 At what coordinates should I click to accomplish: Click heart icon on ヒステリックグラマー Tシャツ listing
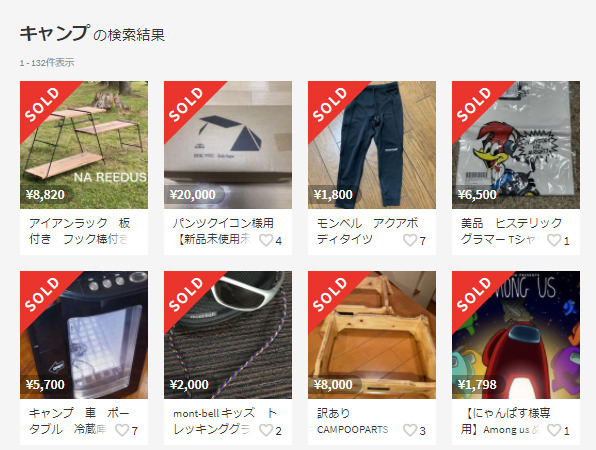pyautogui.click(x=554, y=240)
